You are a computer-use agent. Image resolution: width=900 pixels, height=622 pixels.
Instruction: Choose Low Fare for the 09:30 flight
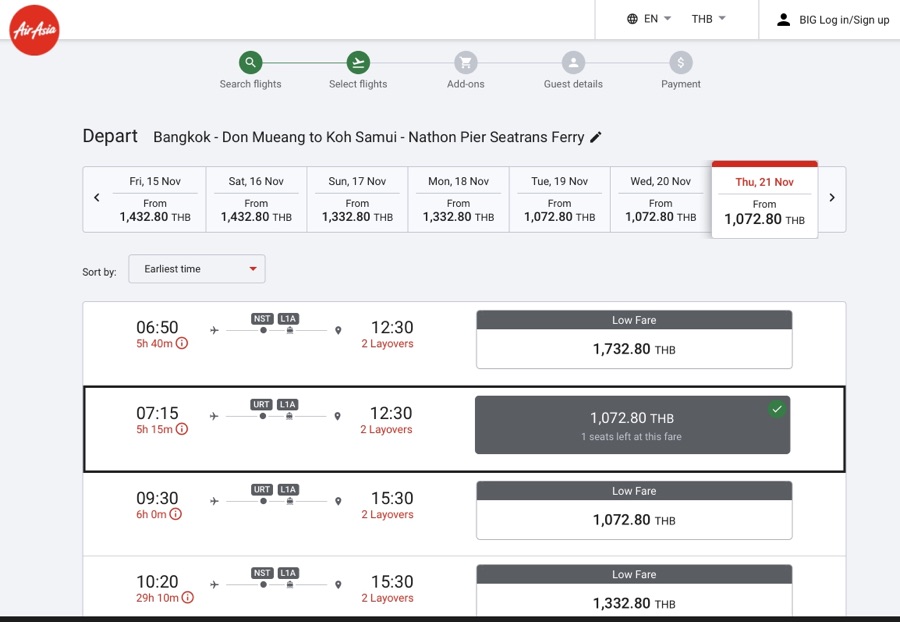click(634, 511)
